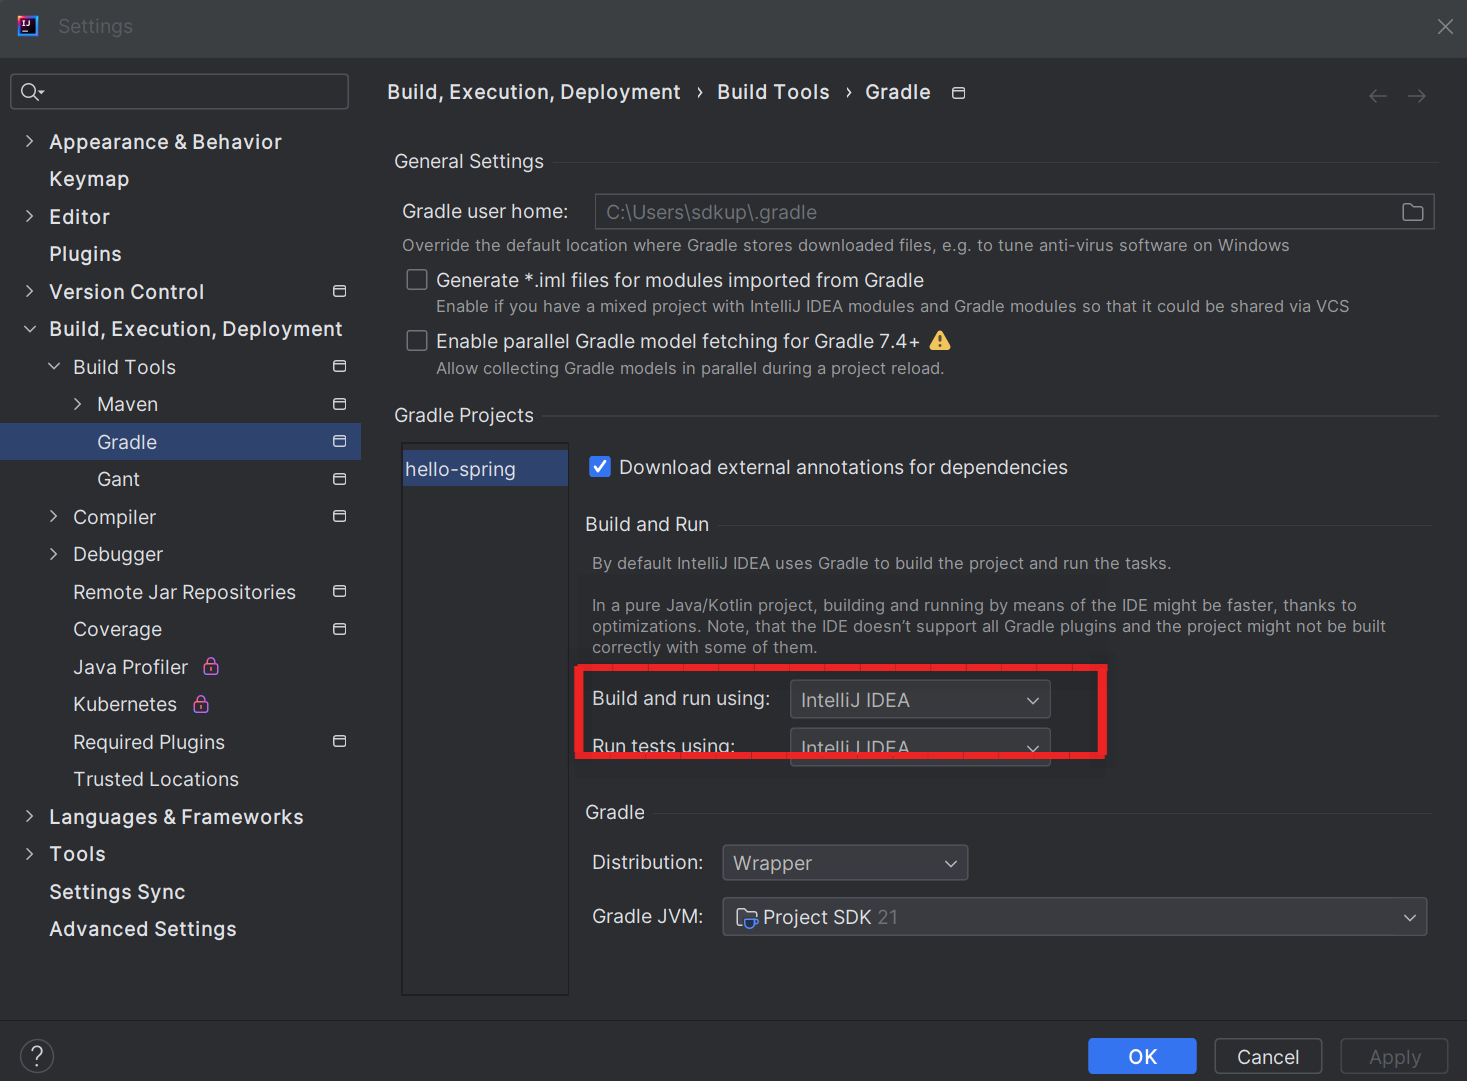
Task: Click project-level icon on Version Control row
Action: pos(340,291)
